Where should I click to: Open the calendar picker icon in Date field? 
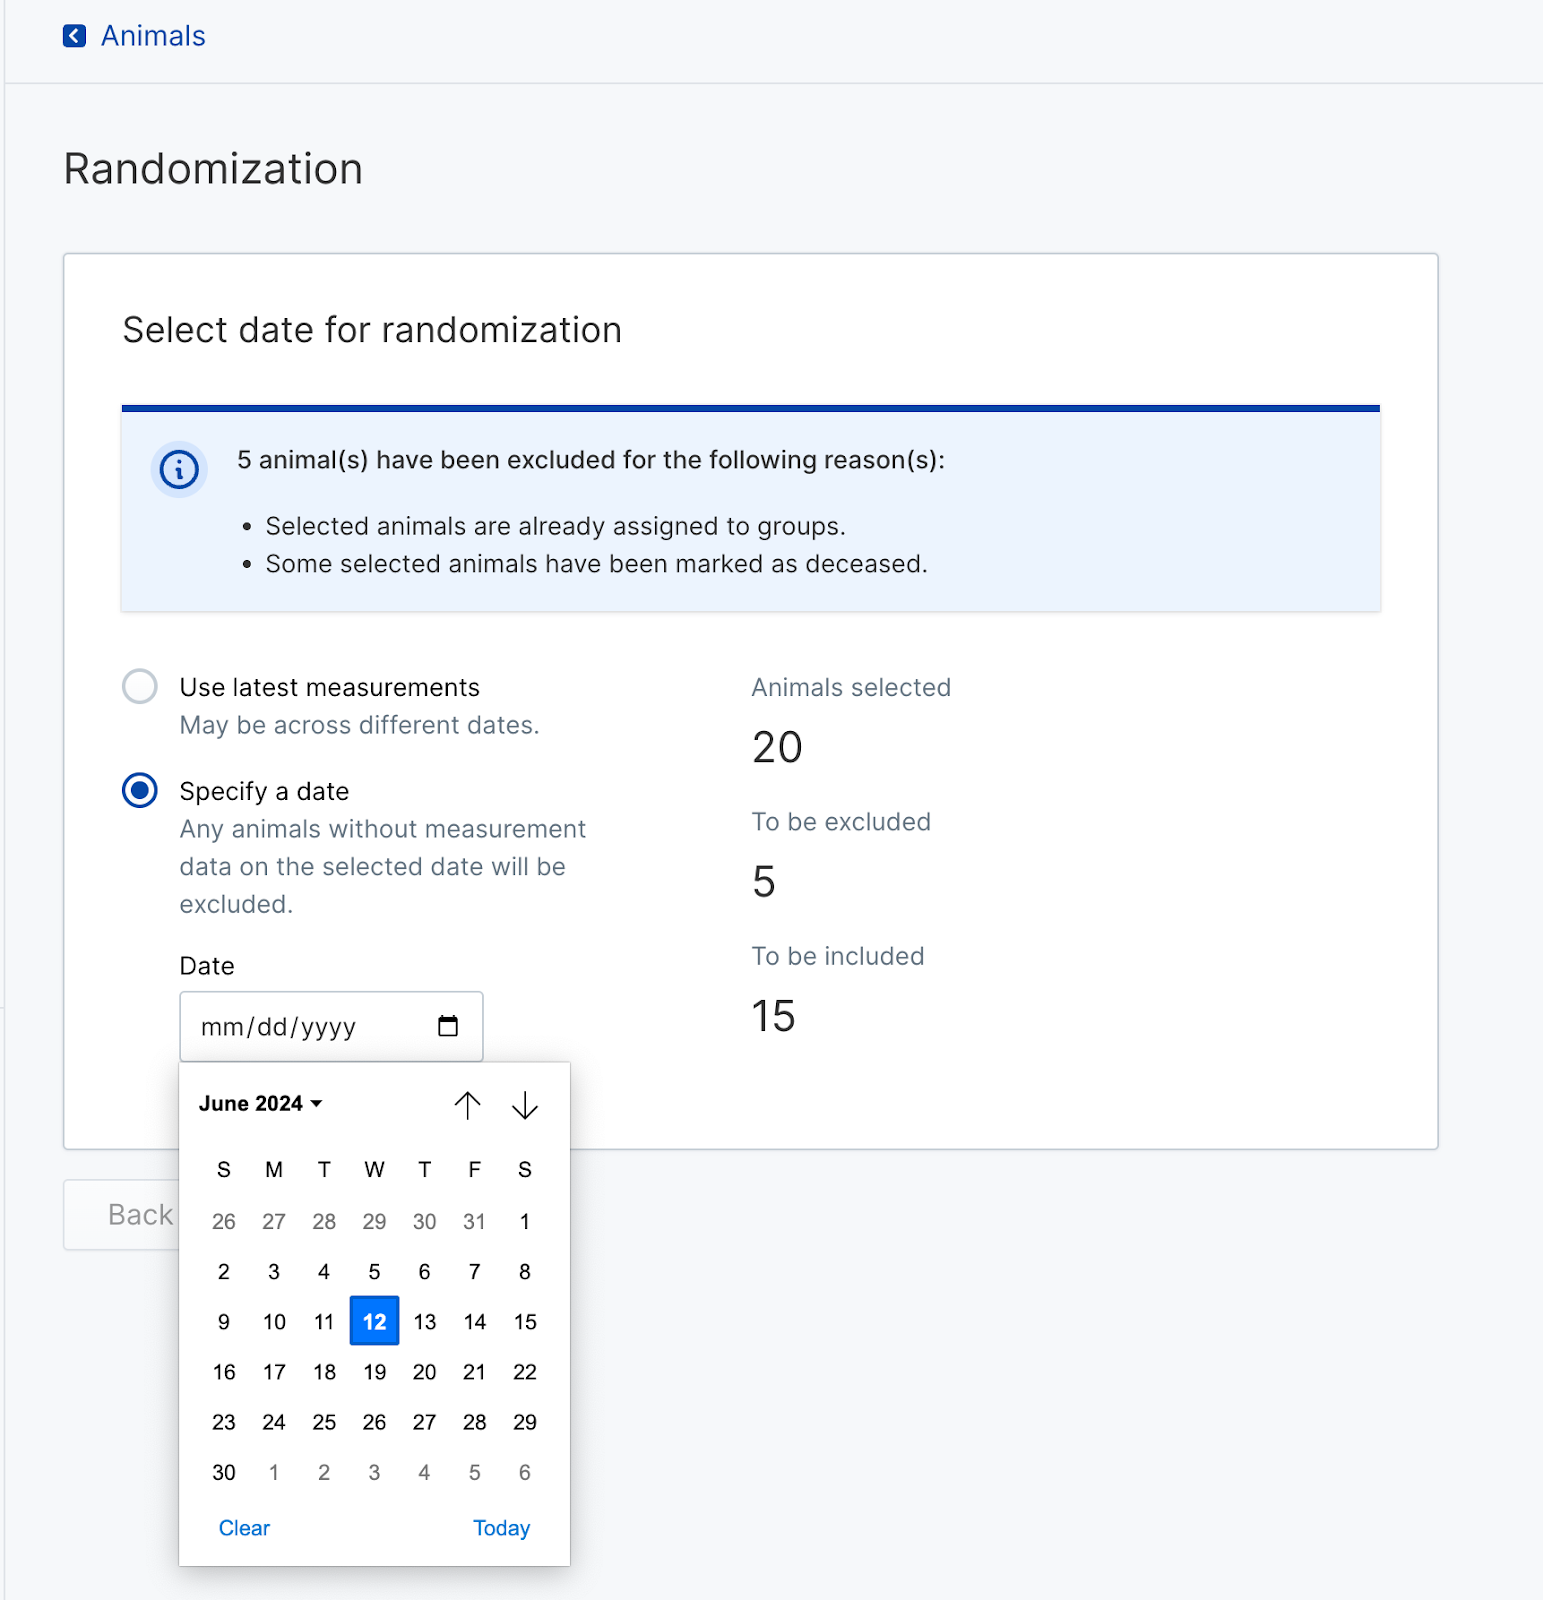tap(448, 1026)
